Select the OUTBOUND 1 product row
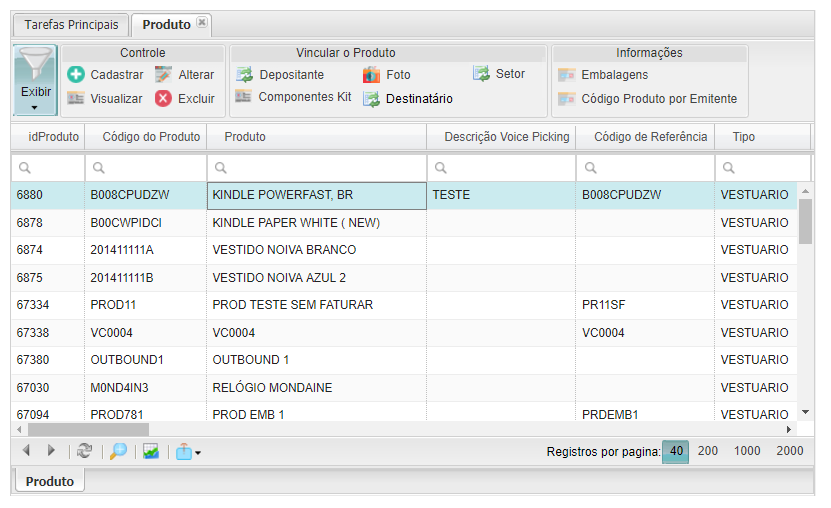831x508 pixels. (404, 360)
